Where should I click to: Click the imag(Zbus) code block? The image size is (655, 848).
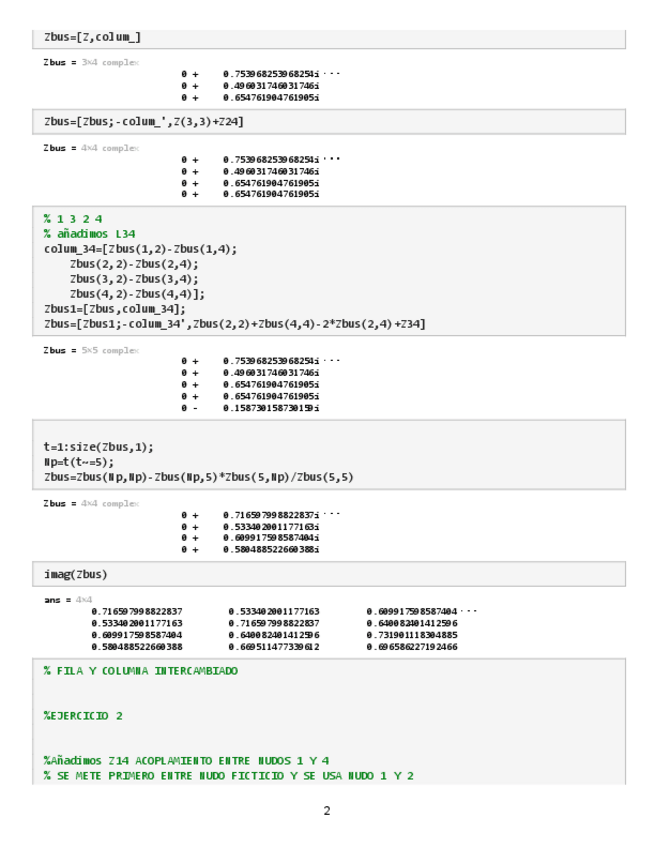click(76, 574)
